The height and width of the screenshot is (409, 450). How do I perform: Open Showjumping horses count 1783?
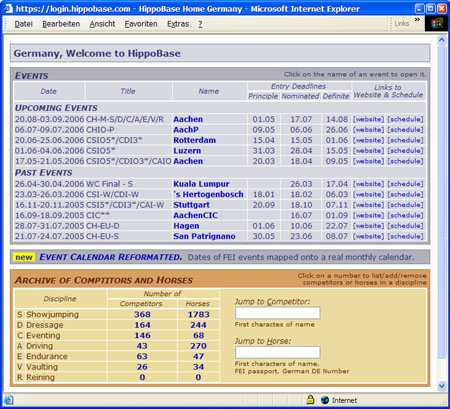point(199,314)
